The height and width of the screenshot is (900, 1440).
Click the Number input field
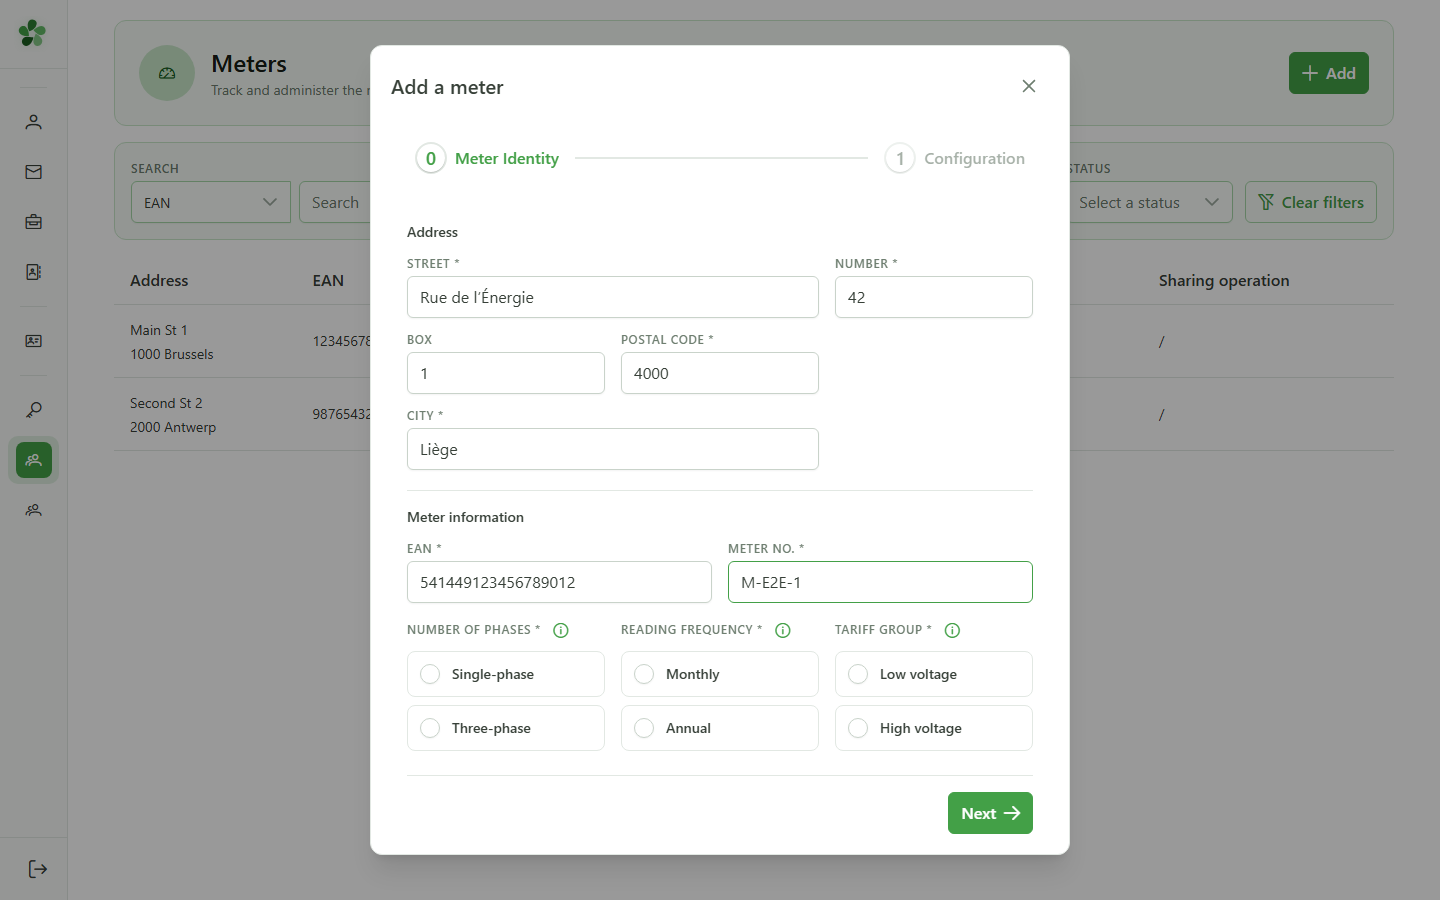(934, 297)
